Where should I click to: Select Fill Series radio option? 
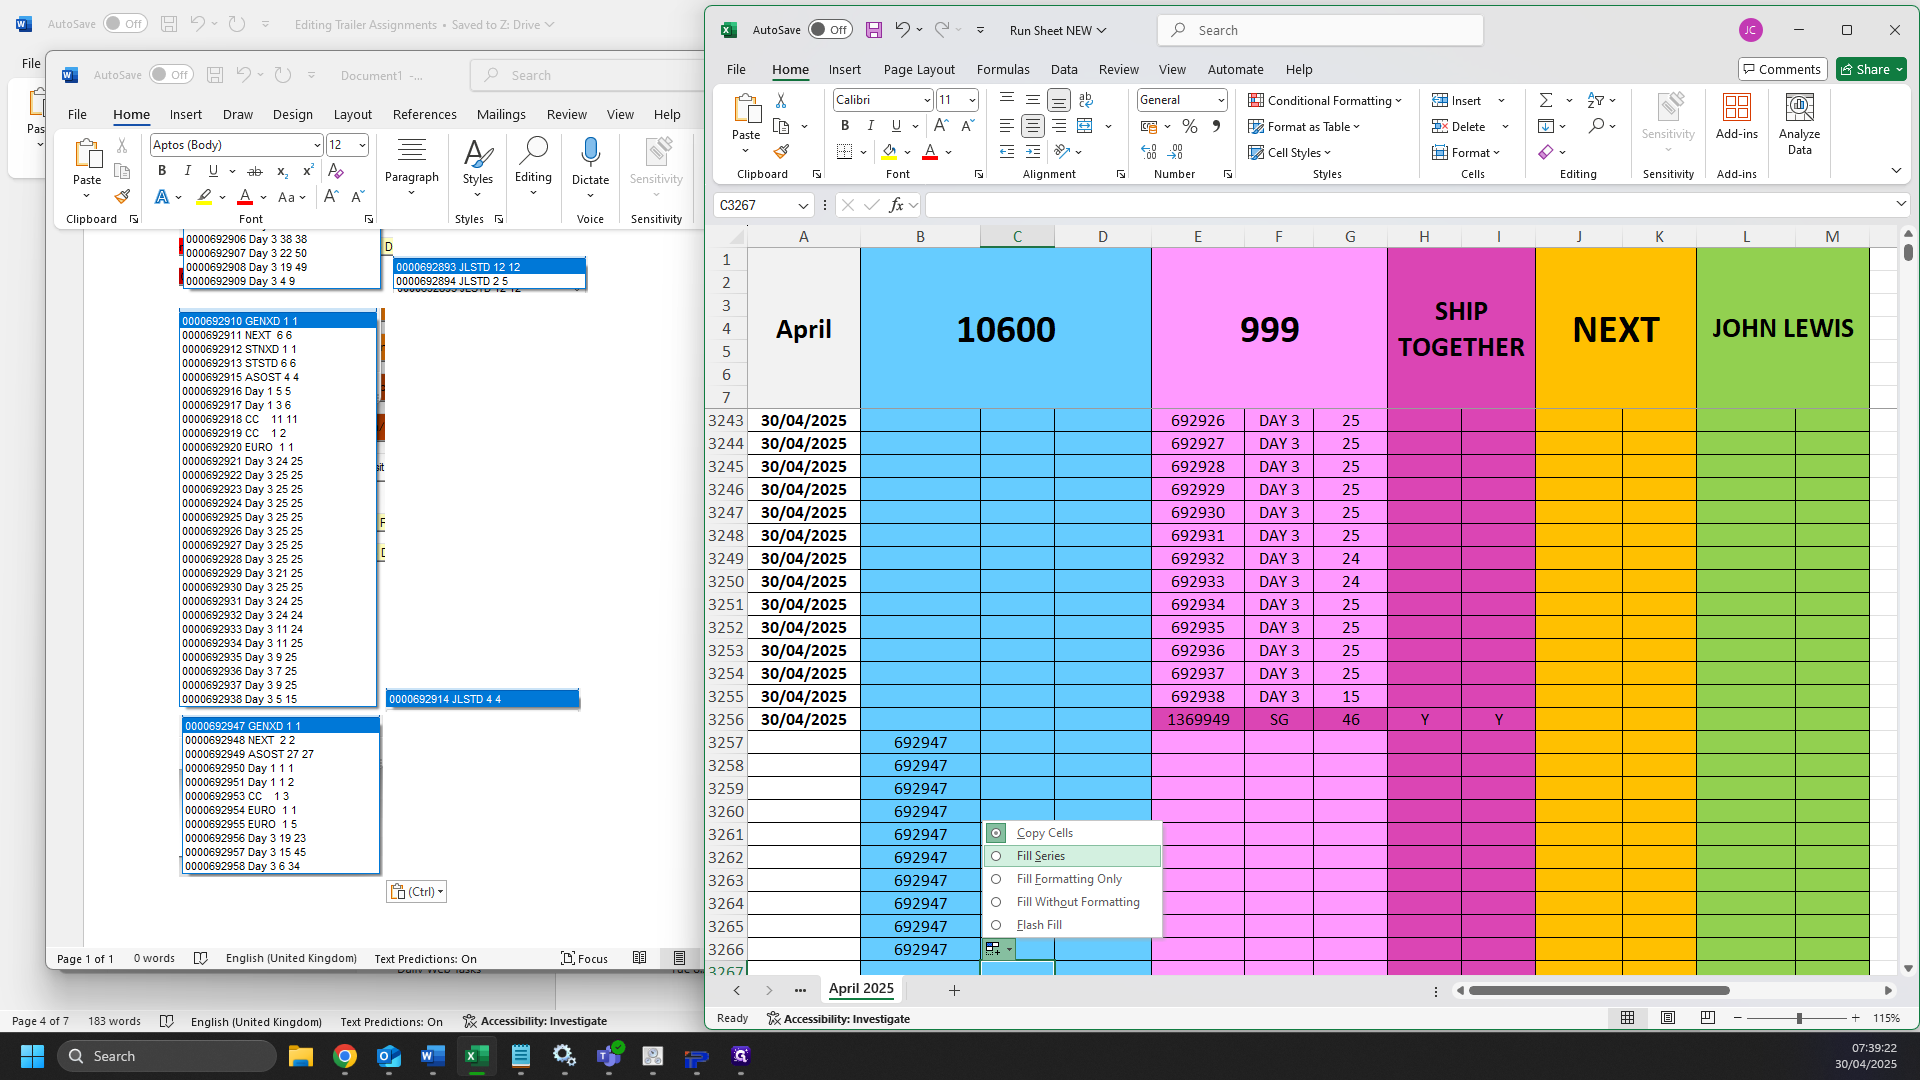pyautogui.click(x=996, y=856)
